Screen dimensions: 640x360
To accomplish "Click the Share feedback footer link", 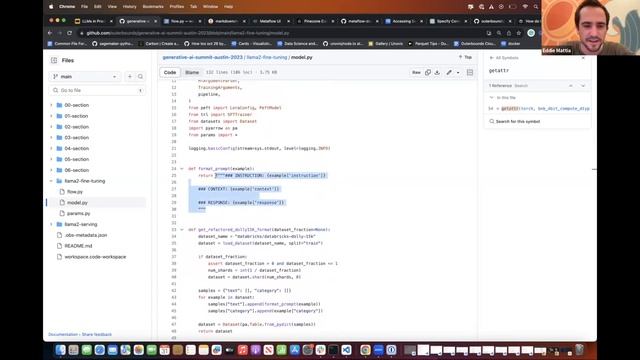I will click(x=97, y=334).
